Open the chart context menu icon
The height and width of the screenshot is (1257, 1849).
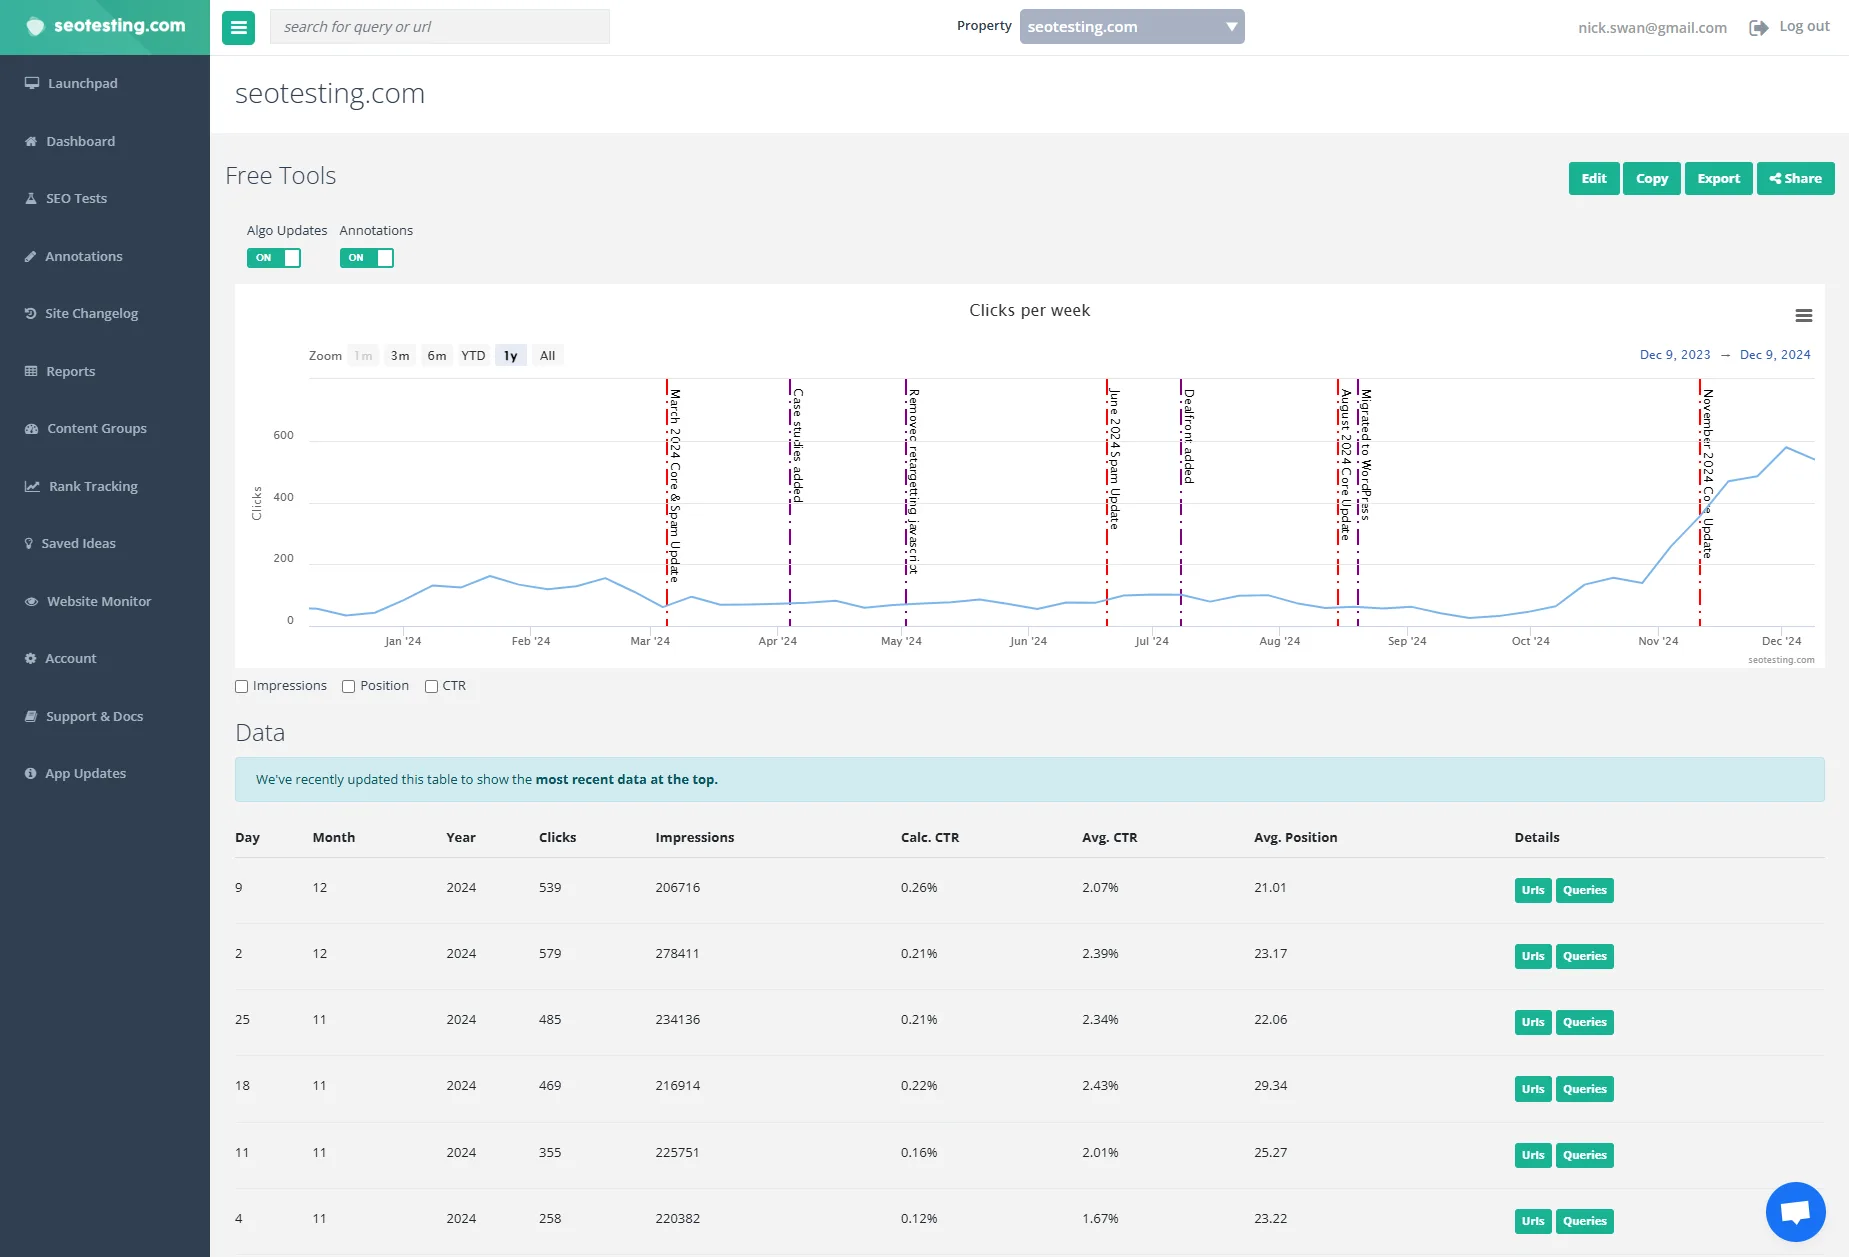click(1803, 316)
